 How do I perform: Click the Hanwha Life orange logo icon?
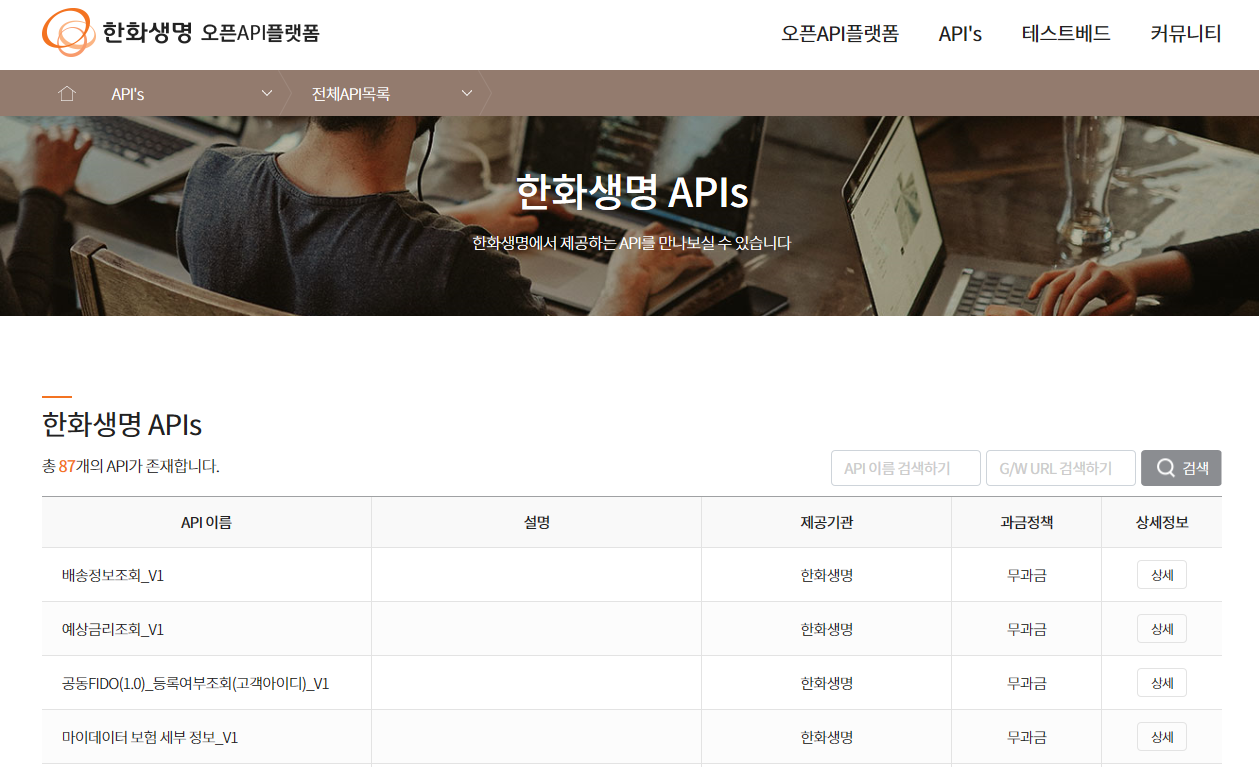point(68,32)
